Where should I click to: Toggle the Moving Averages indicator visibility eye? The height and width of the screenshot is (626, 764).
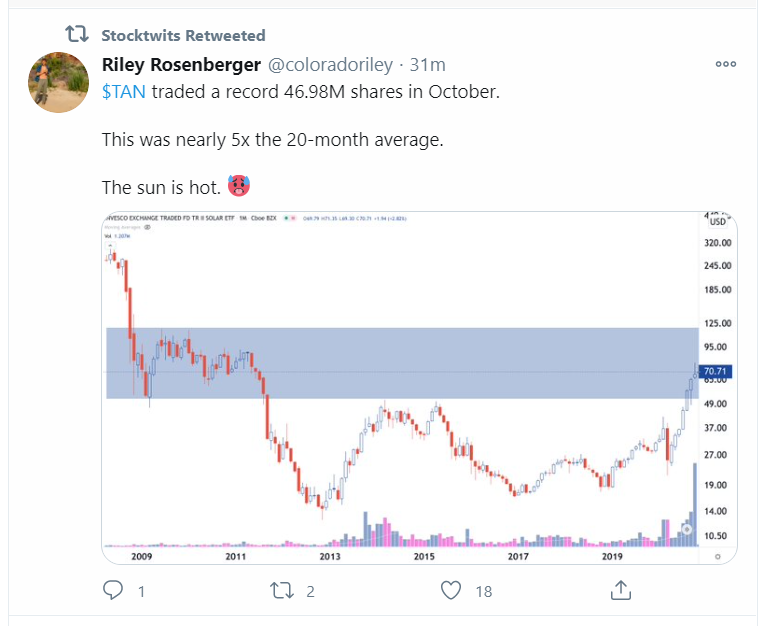[148, 228]
